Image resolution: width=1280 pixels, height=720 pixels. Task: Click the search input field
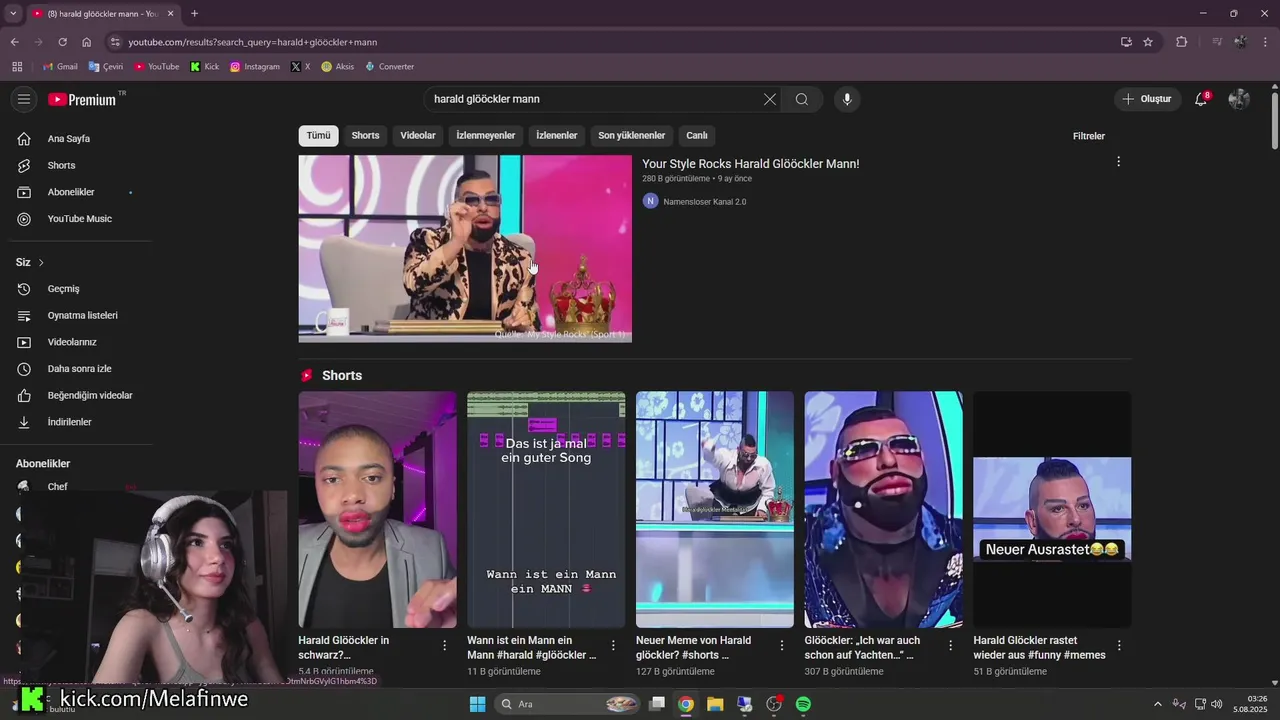pyautogui.click(x=595, y=99)
